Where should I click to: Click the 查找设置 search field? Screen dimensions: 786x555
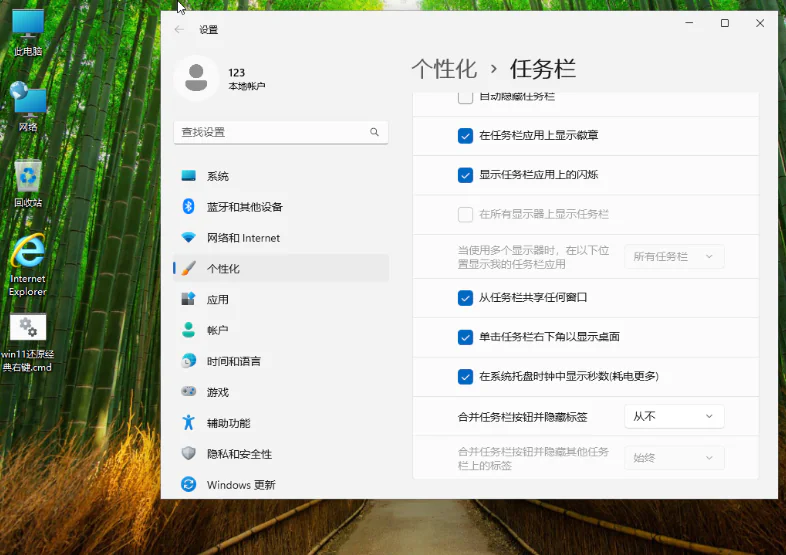click(281, 132)
